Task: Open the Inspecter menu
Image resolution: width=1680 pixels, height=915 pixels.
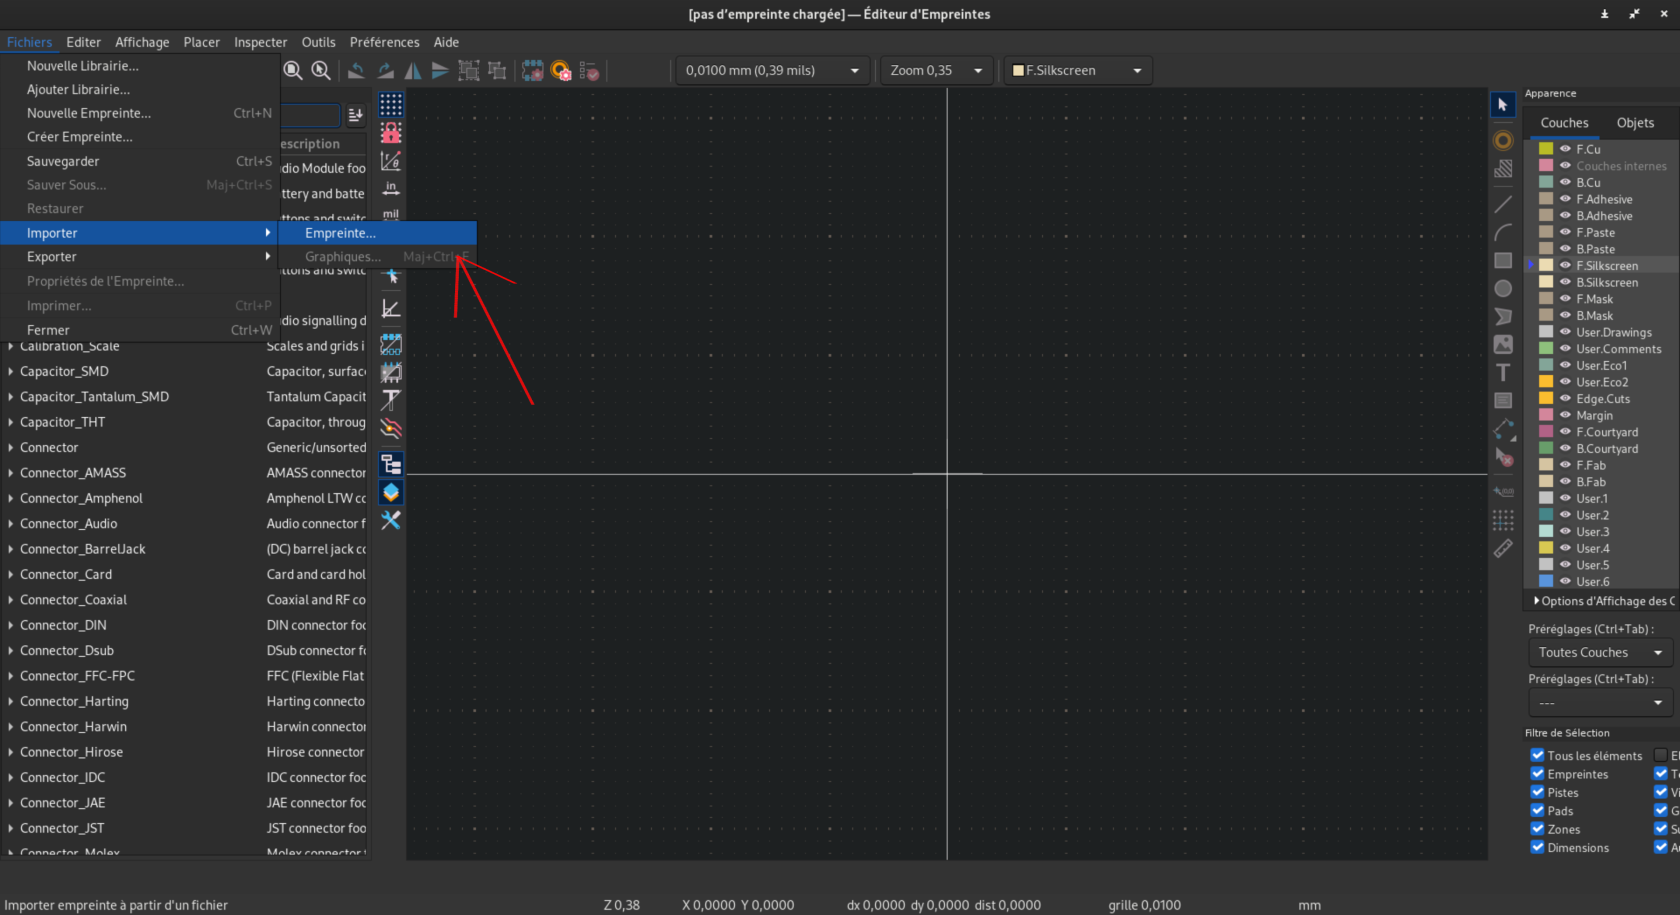Action: (260, 42)
